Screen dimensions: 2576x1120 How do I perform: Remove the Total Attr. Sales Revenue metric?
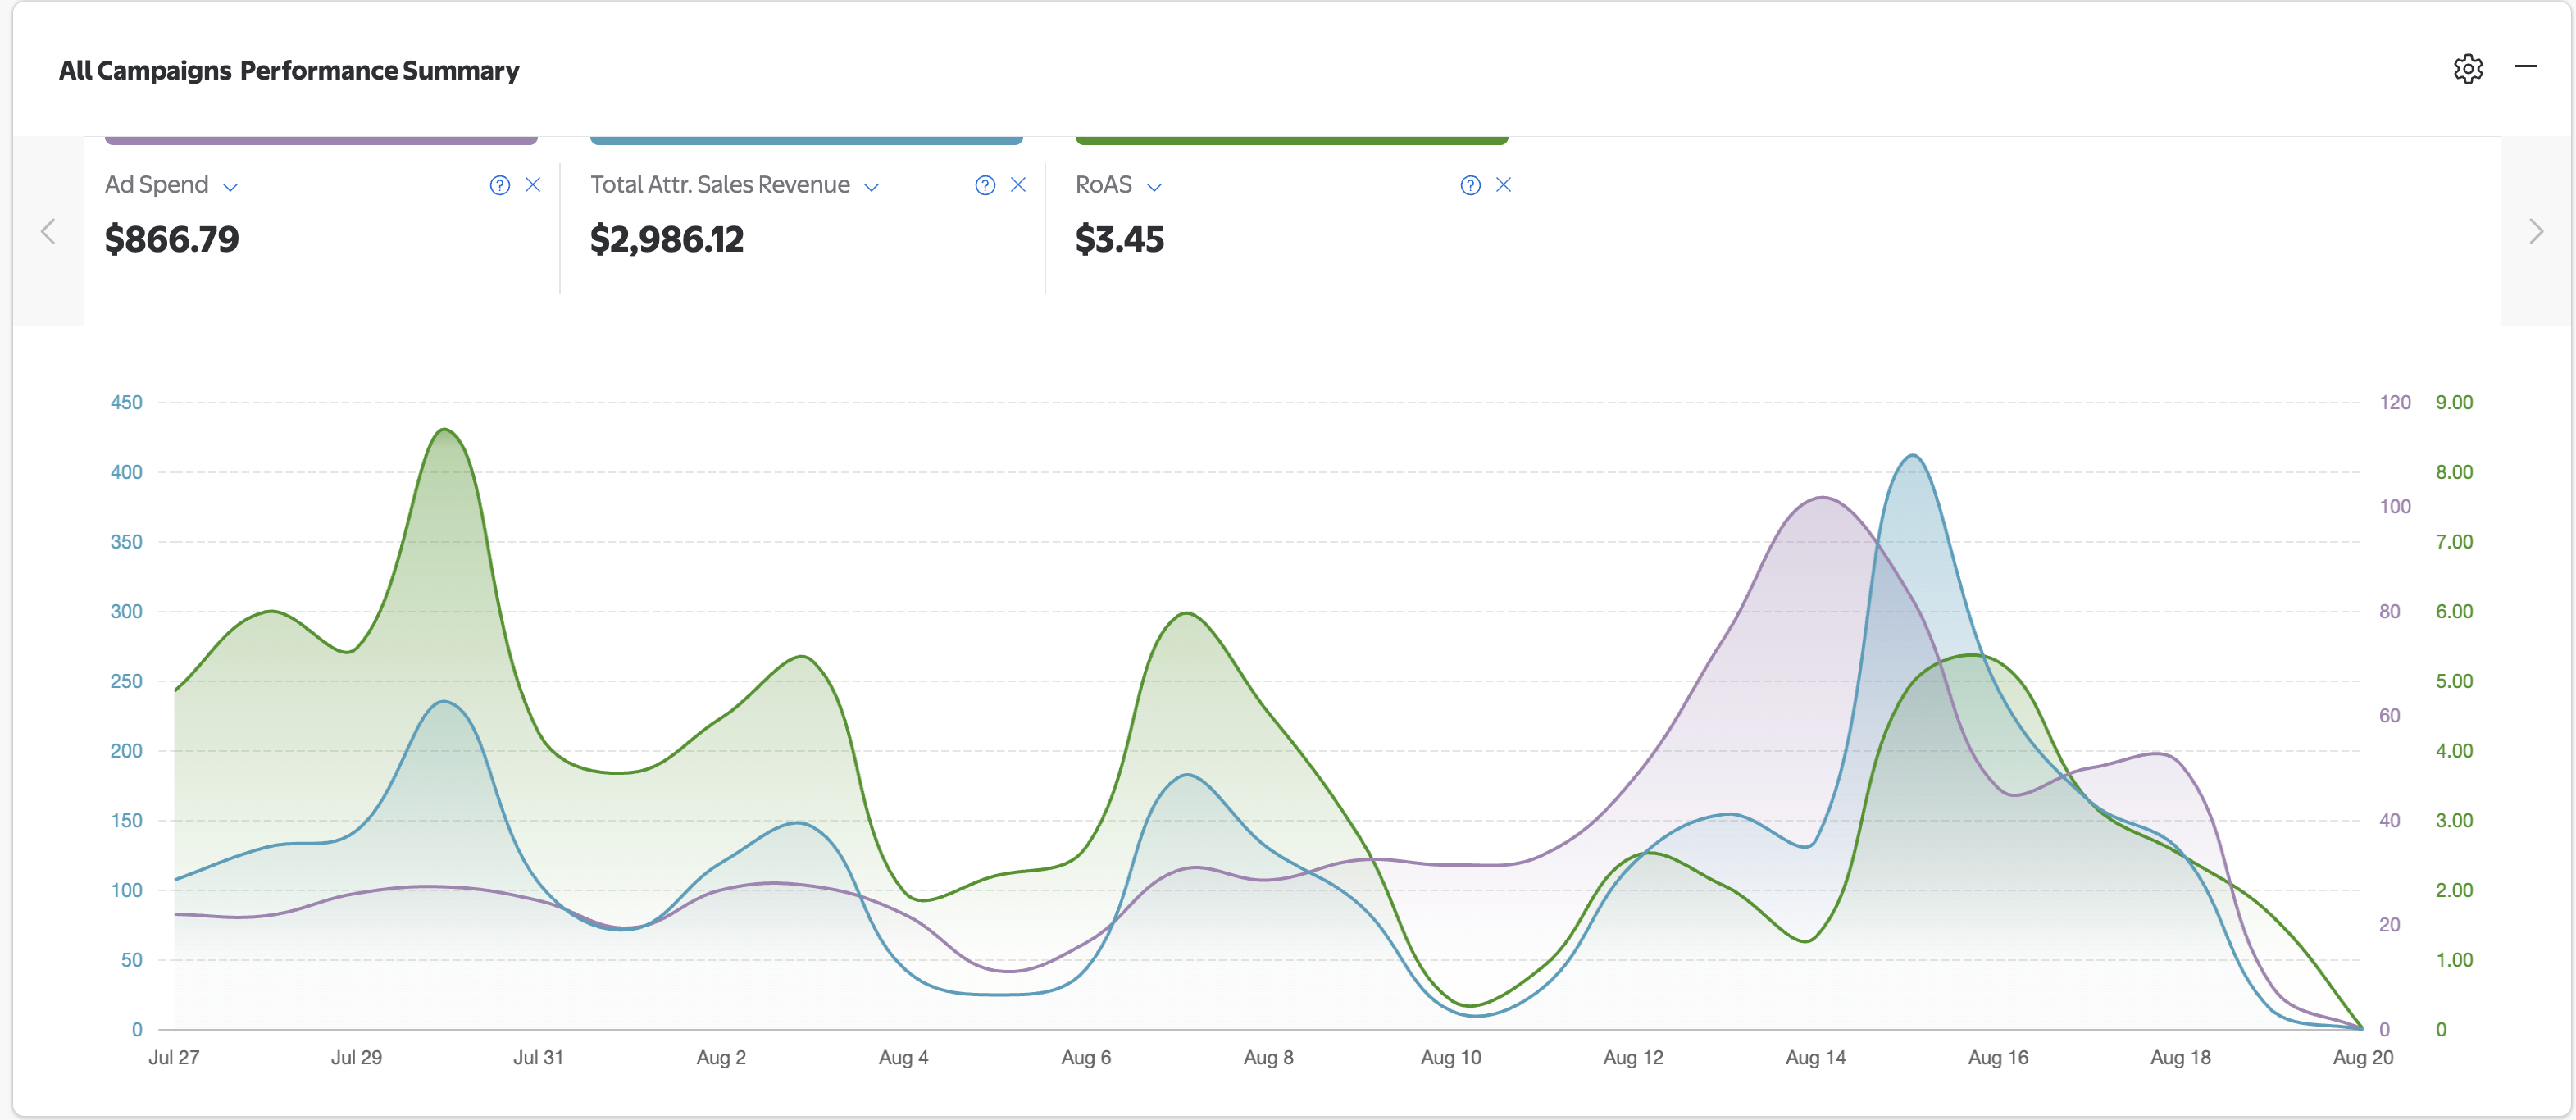click(1019, 185)
